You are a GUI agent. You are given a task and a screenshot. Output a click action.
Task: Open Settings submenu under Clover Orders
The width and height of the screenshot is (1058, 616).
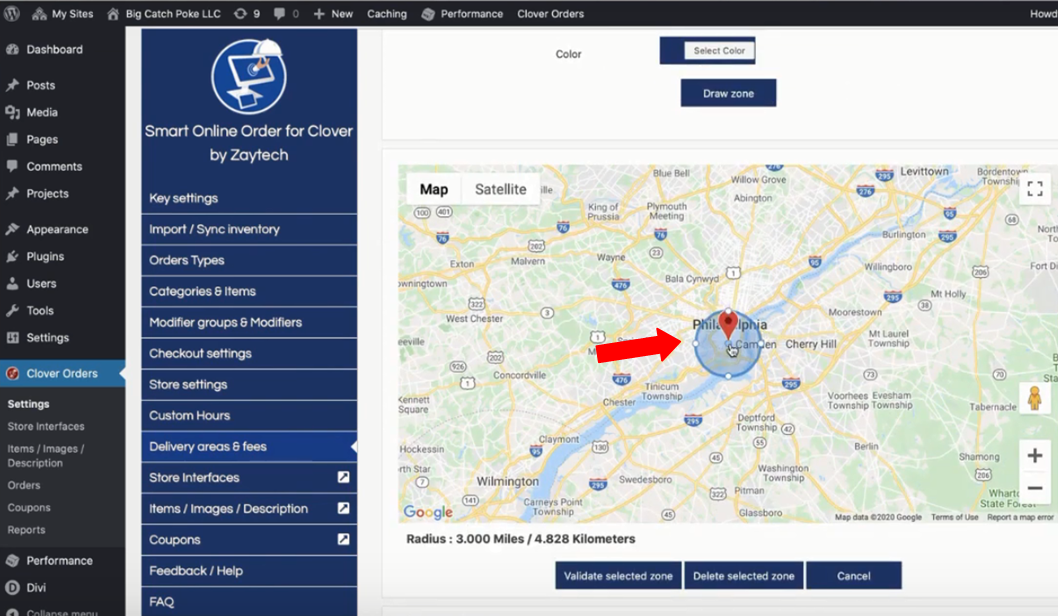point(28,404)
